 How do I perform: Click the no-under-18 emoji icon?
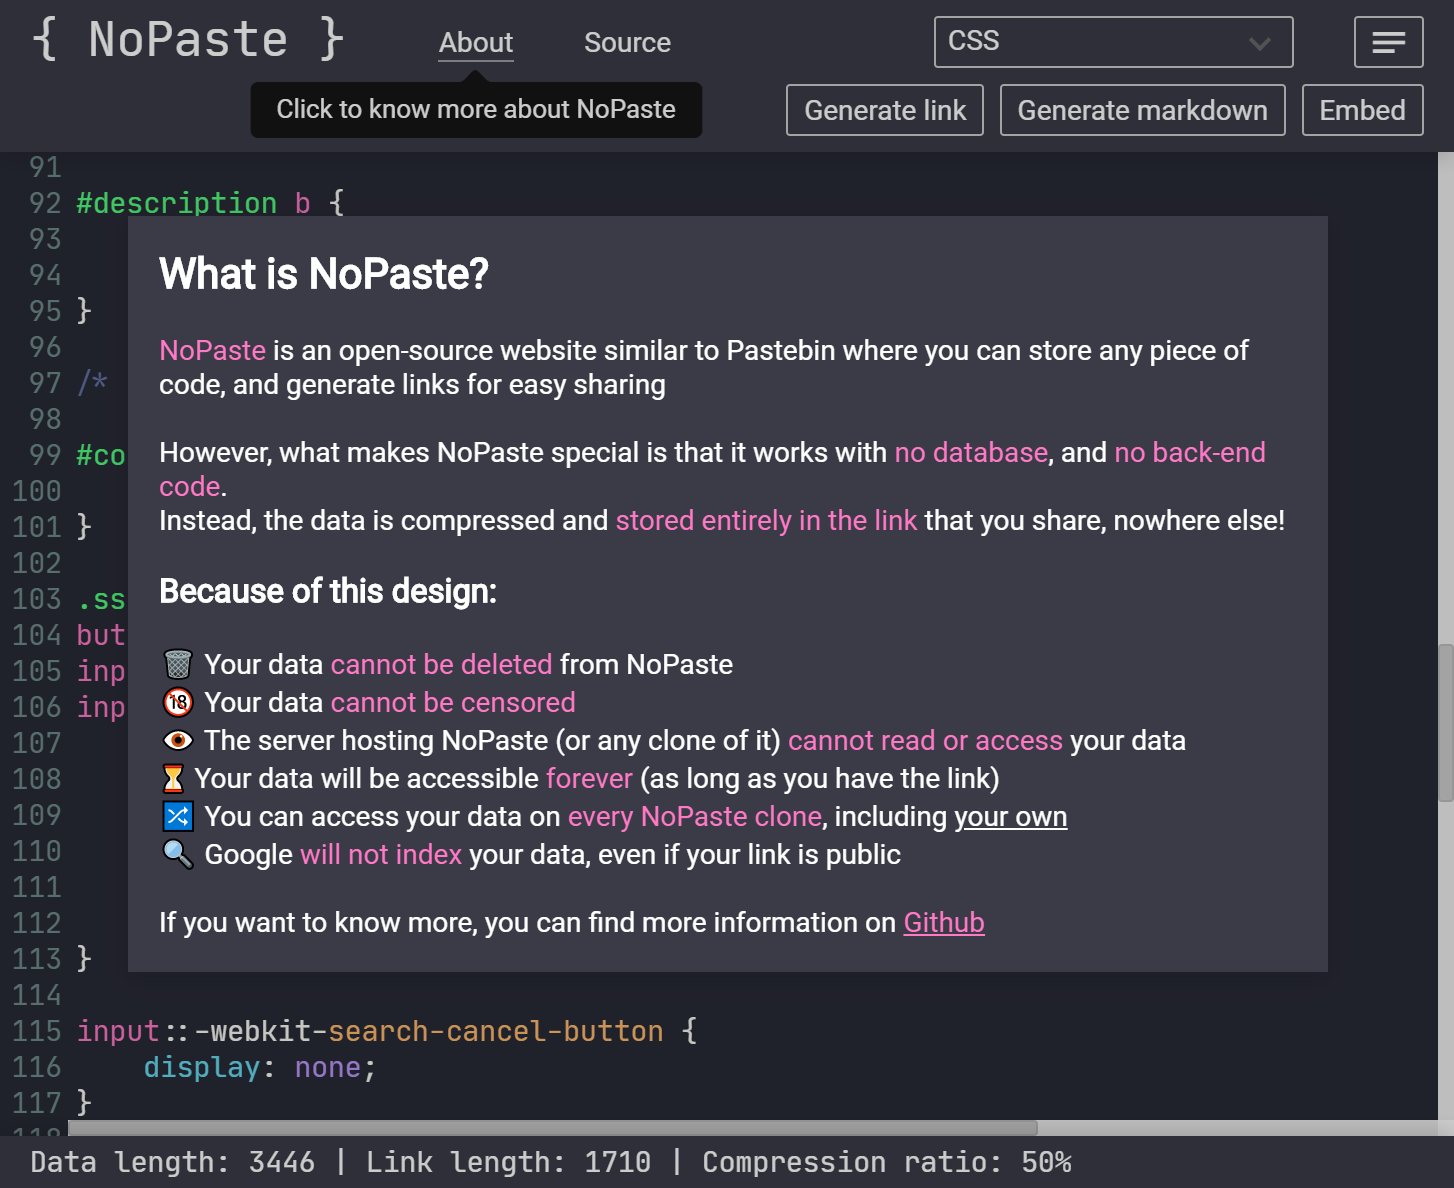pos(177,702)
